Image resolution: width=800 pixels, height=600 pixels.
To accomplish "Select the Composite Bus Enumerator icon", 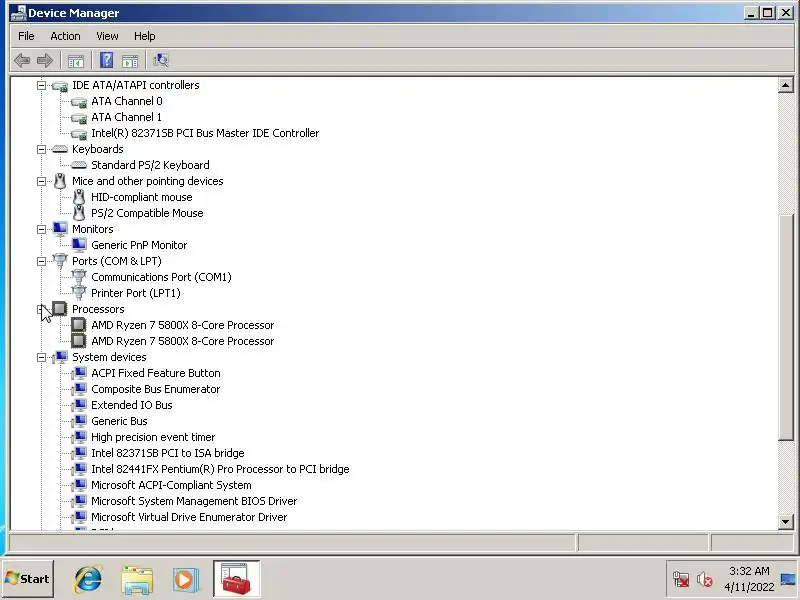I will pyautogui.click(x=79, y=389).
